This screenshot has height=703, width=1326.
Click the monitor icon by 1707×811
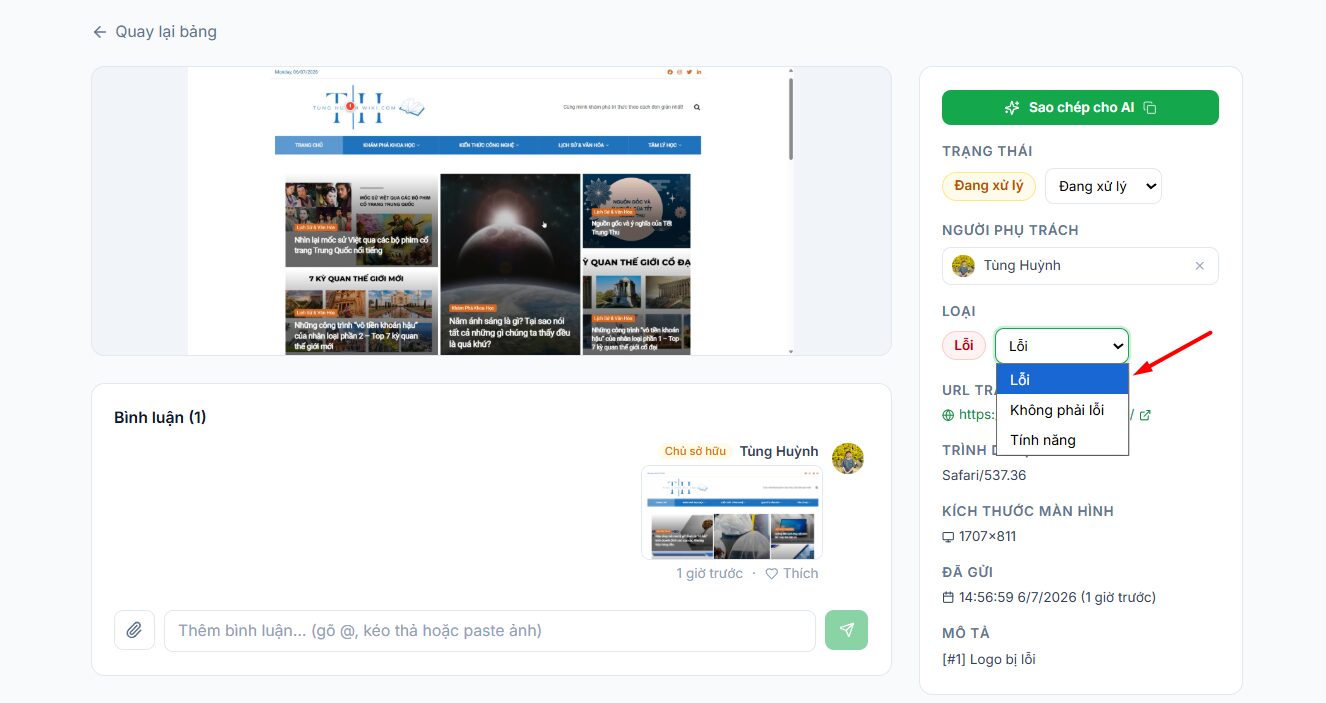[x=948, y=537]
